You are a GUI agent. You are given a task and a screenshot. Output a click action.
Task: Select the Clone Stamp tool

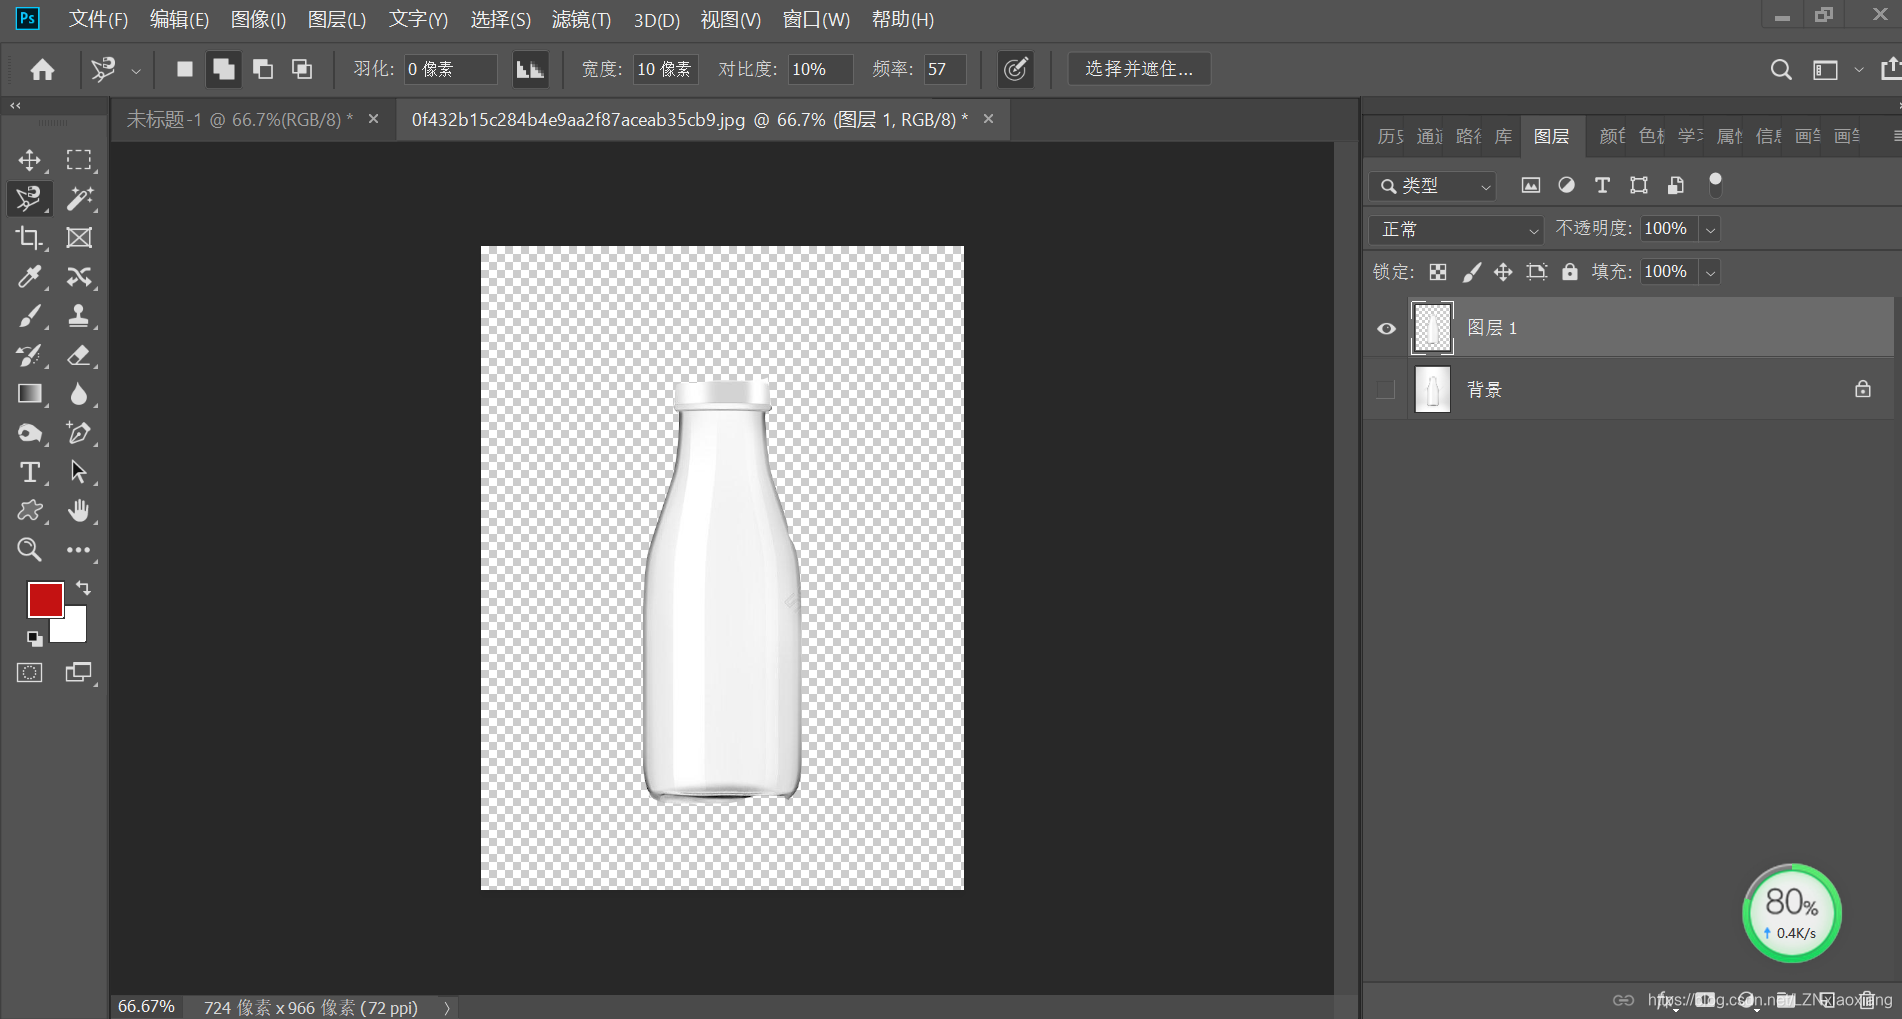pyautogui.click(x=78, y=316)
